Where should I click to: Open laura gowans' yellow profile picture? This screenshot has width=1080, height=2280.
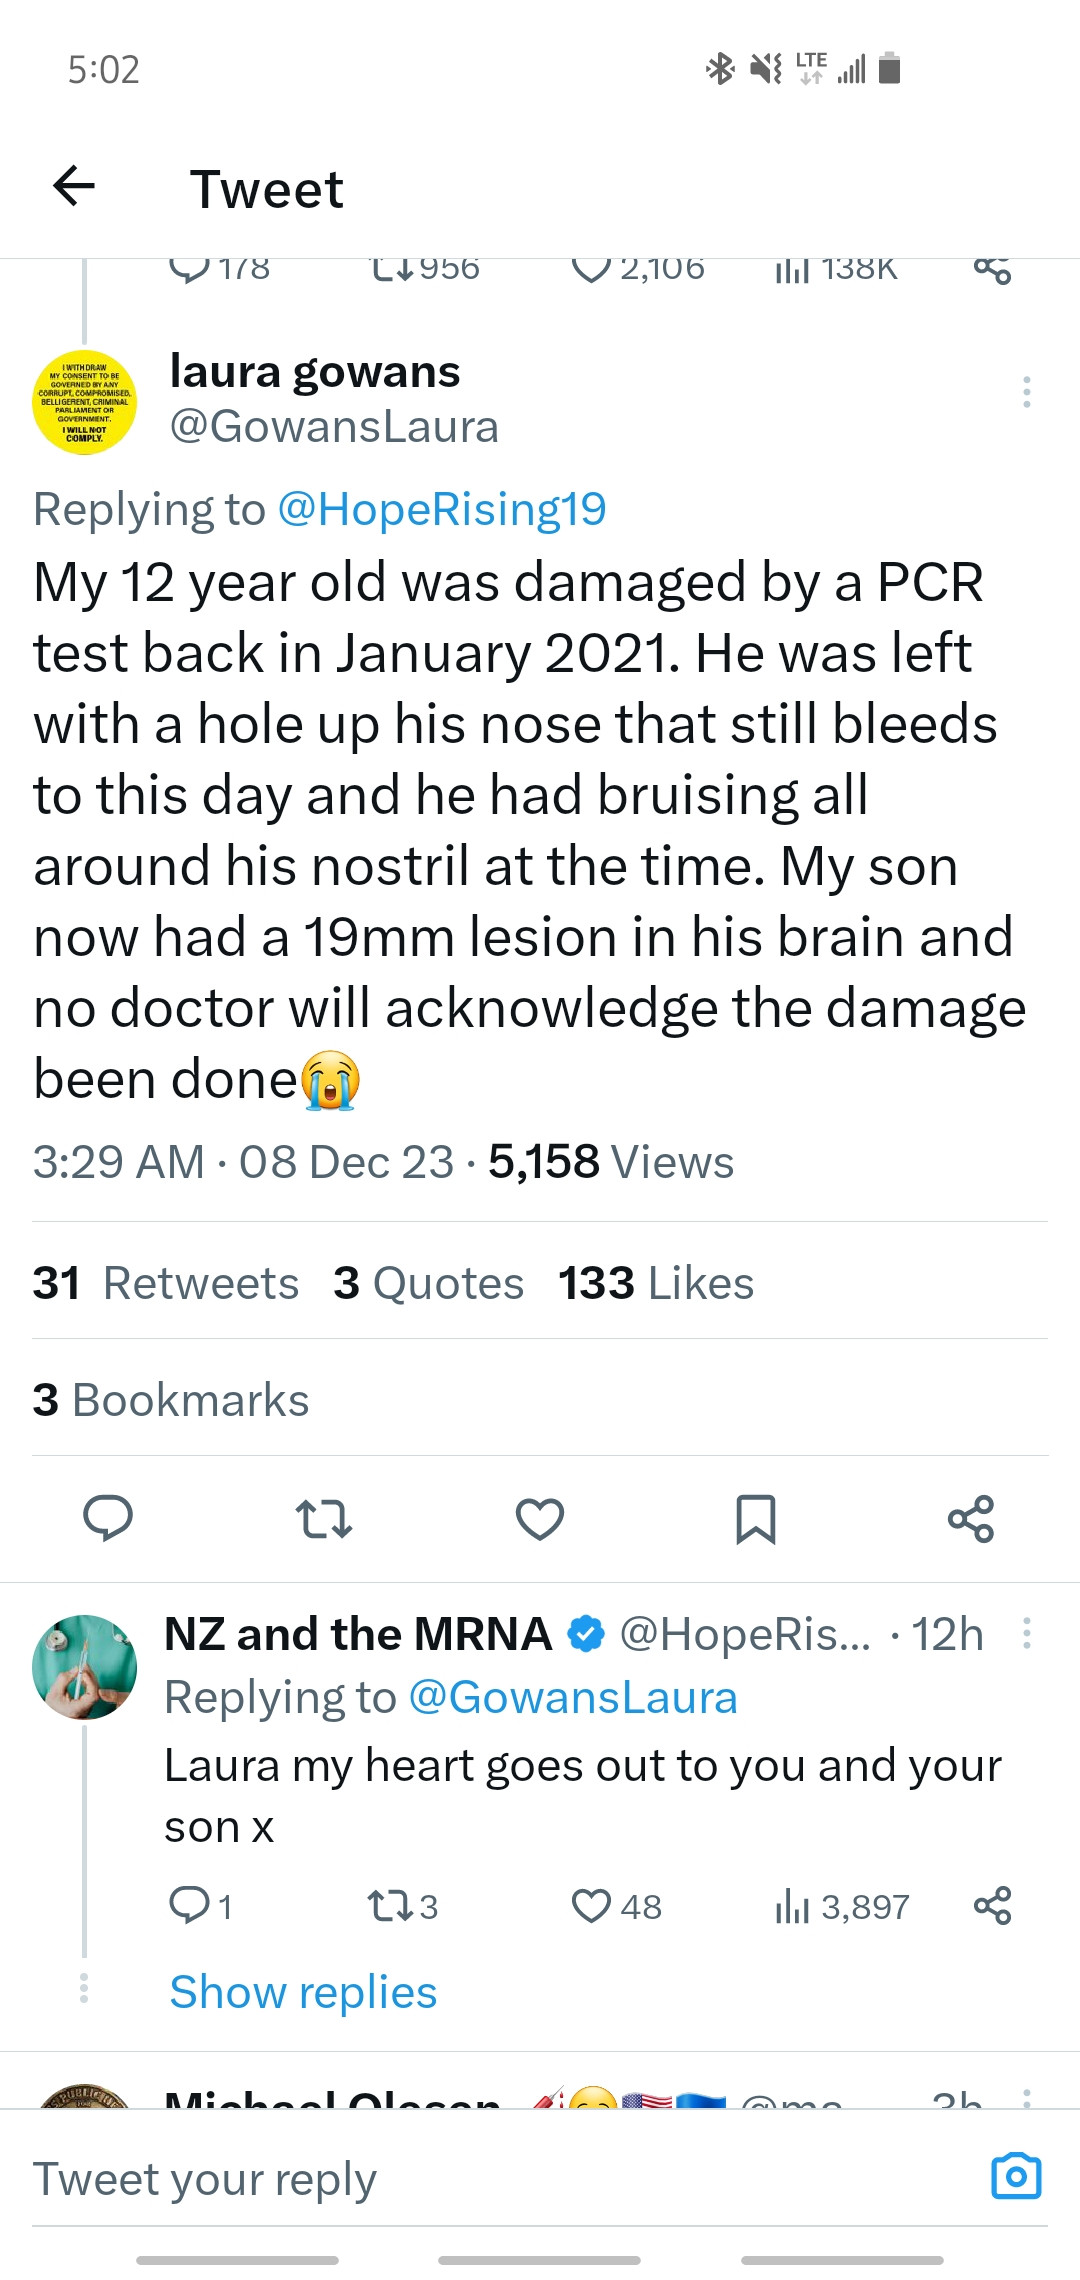[85, 402]
